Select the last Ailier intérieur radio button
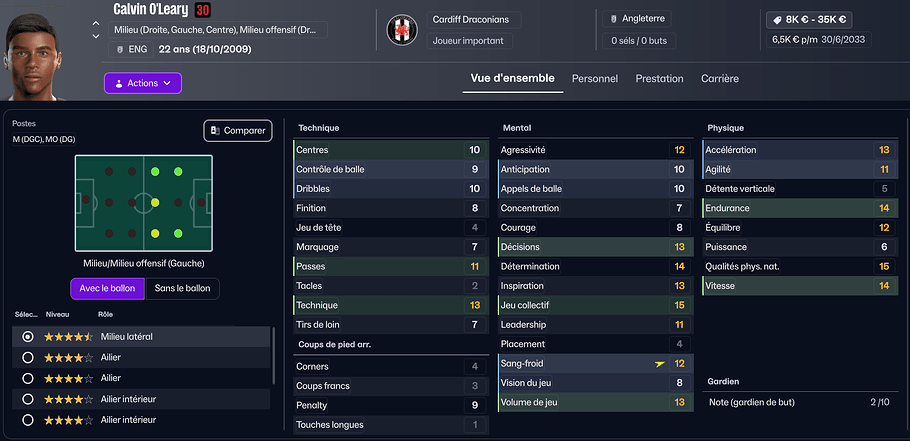The width and height of the screenshot is (910, 441). 27,419
